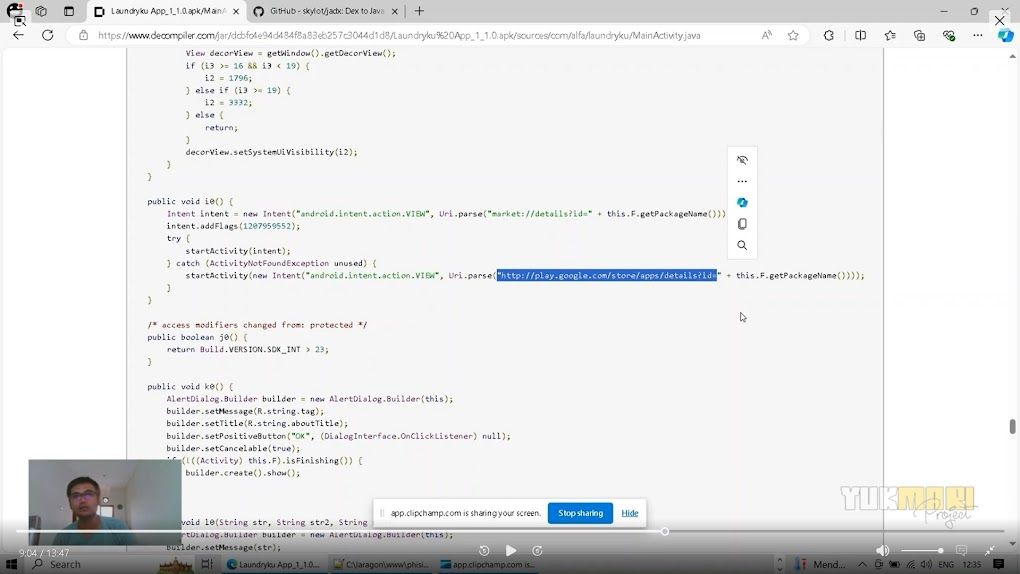Open Browser essentials heart icon
This screenshot has height=574, width=1020.
[948, 35]
